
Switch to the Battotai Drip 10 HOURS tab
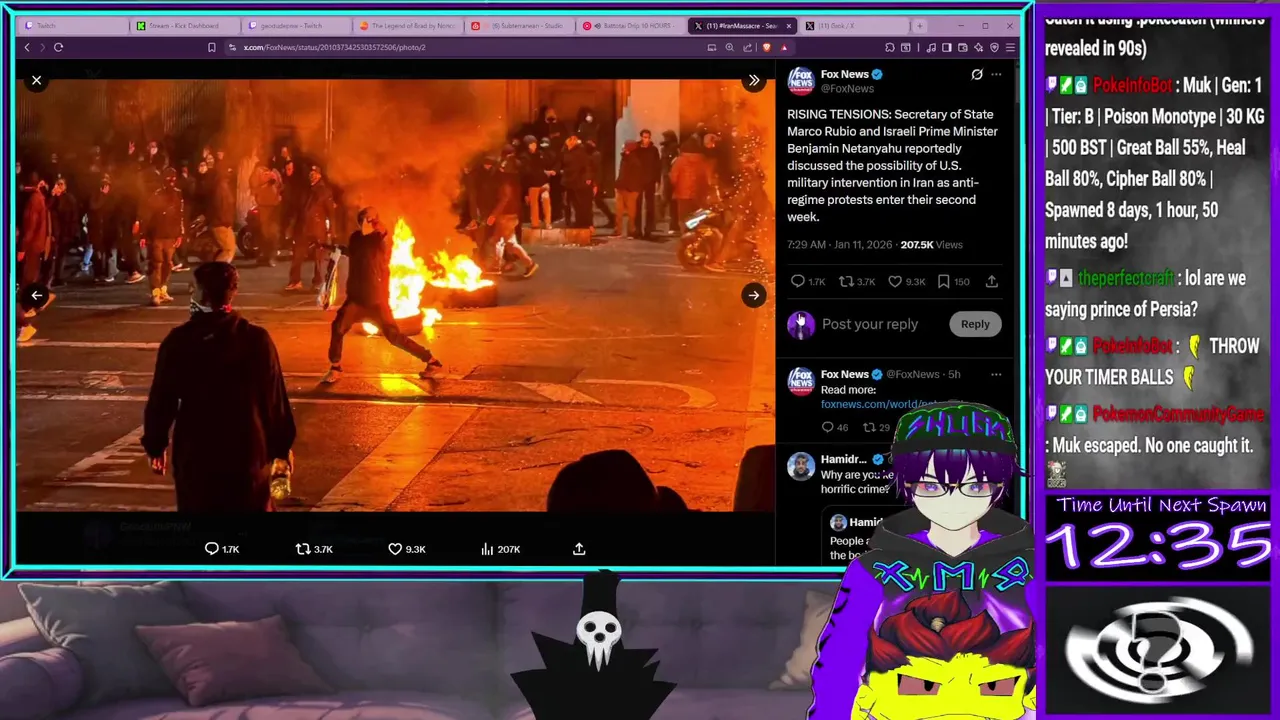coord(629,25)
